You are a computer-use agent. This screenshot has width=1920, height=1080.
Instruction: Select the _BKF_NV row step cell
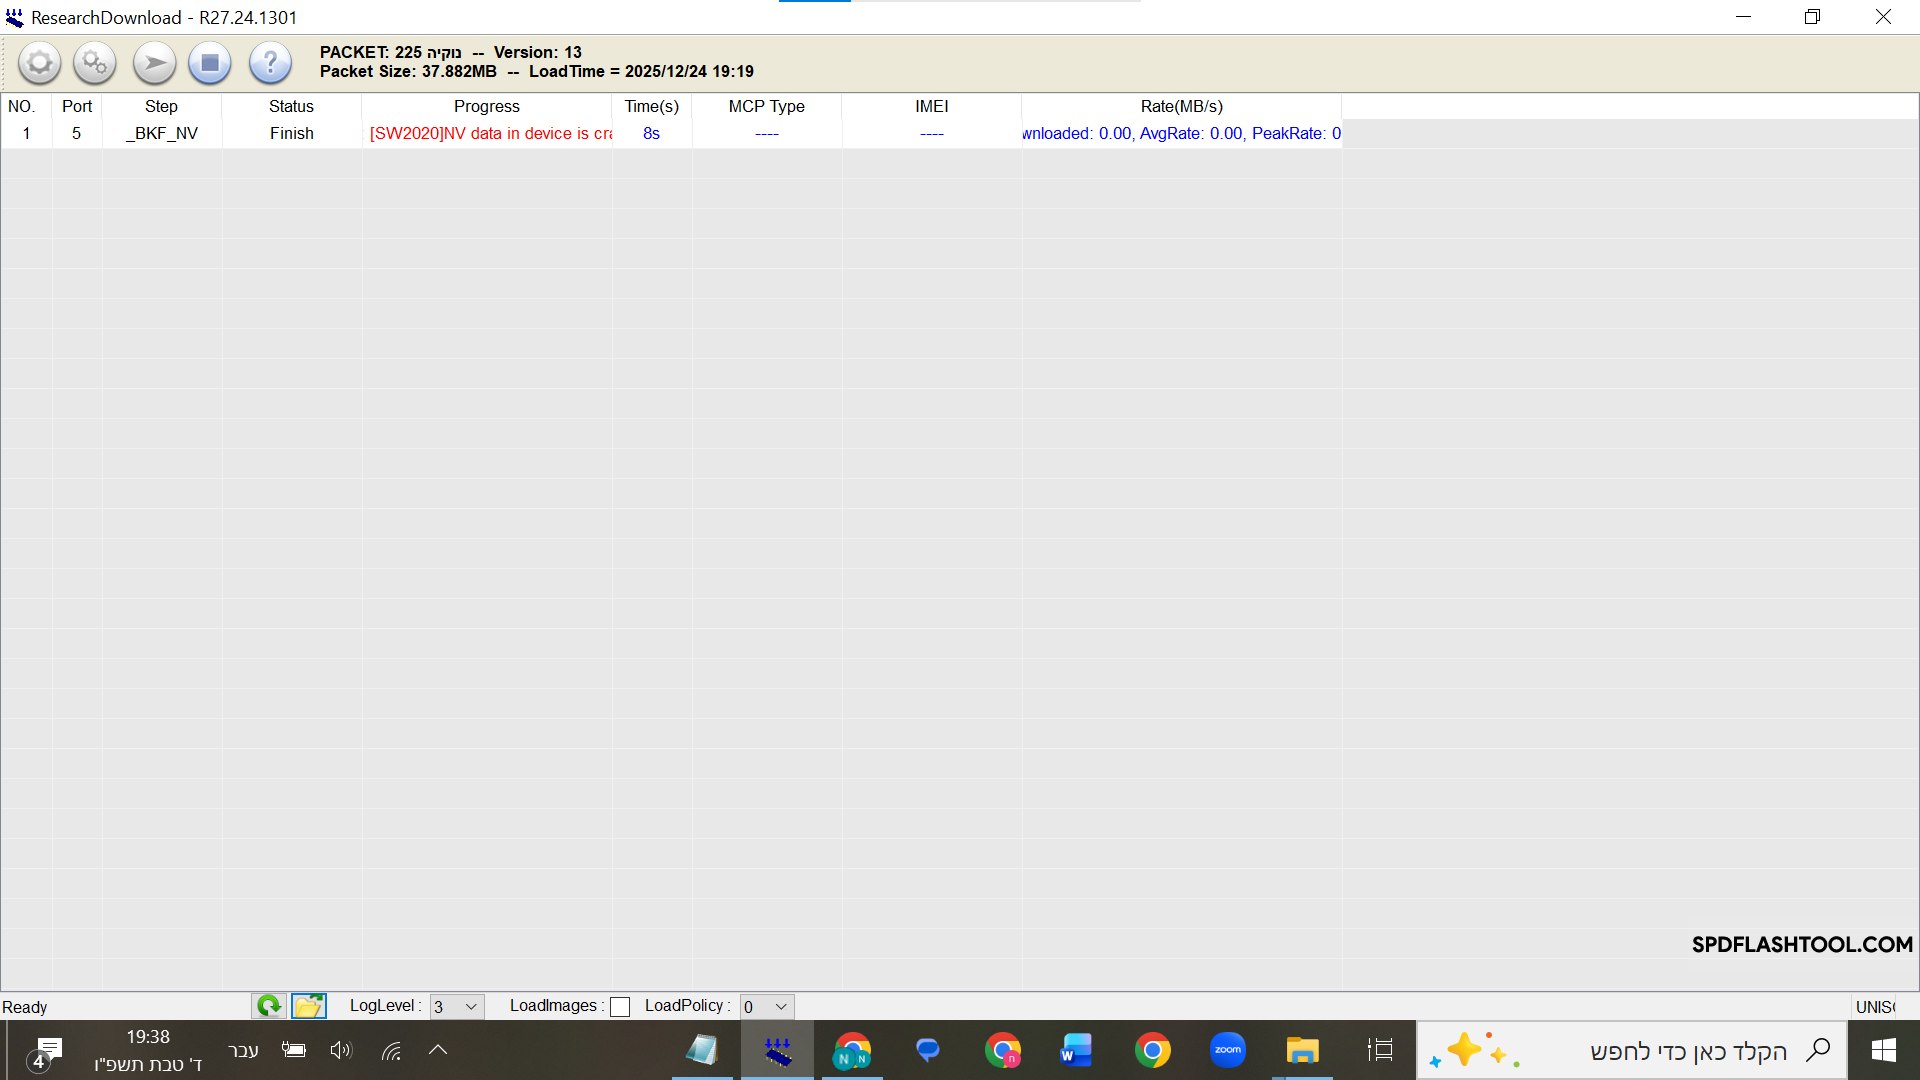point(162,133)
